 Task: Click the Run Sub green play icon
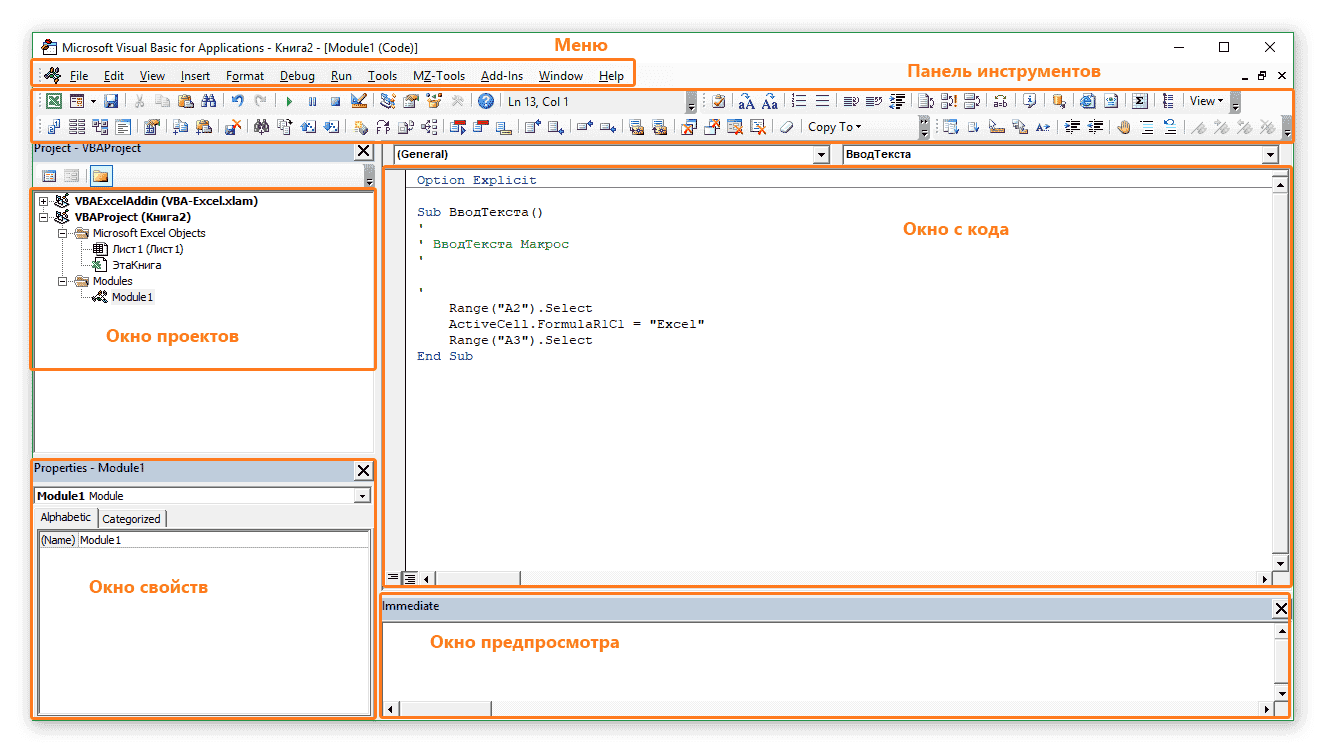tap(290, 101)
